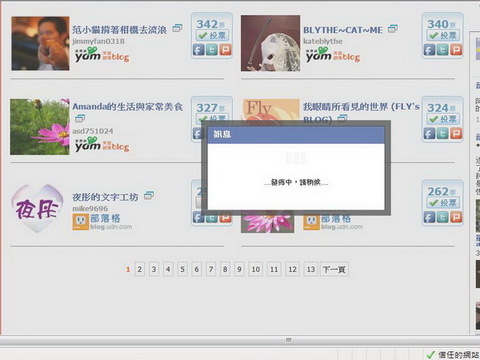The image size is (480, 360).
Task: Share the 324-vote entry on Plurk
Action: pos(456,134)
